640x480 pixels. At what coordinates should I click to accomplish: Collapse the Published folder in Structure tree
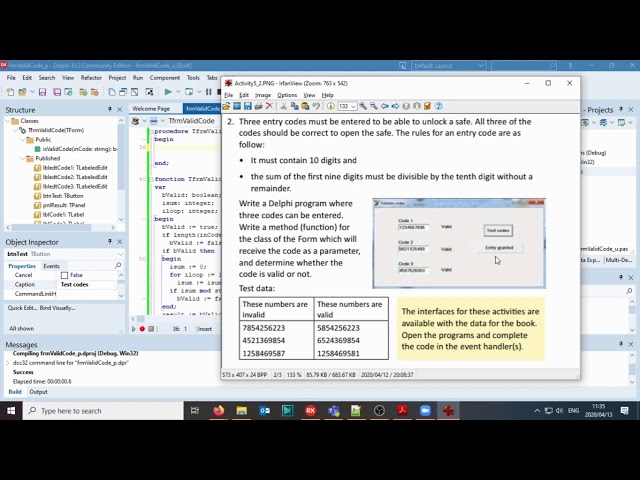[x=23, y=158]
